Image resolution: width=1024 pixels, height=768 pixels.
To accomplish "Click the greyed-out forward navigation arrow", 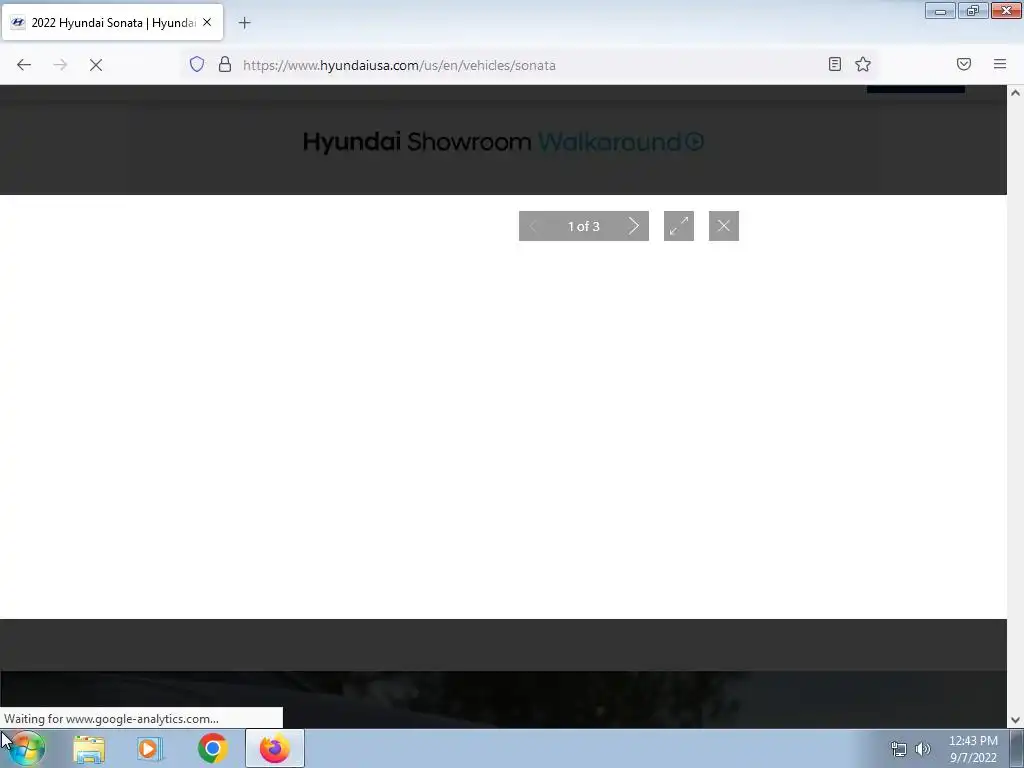I will 60,65.
